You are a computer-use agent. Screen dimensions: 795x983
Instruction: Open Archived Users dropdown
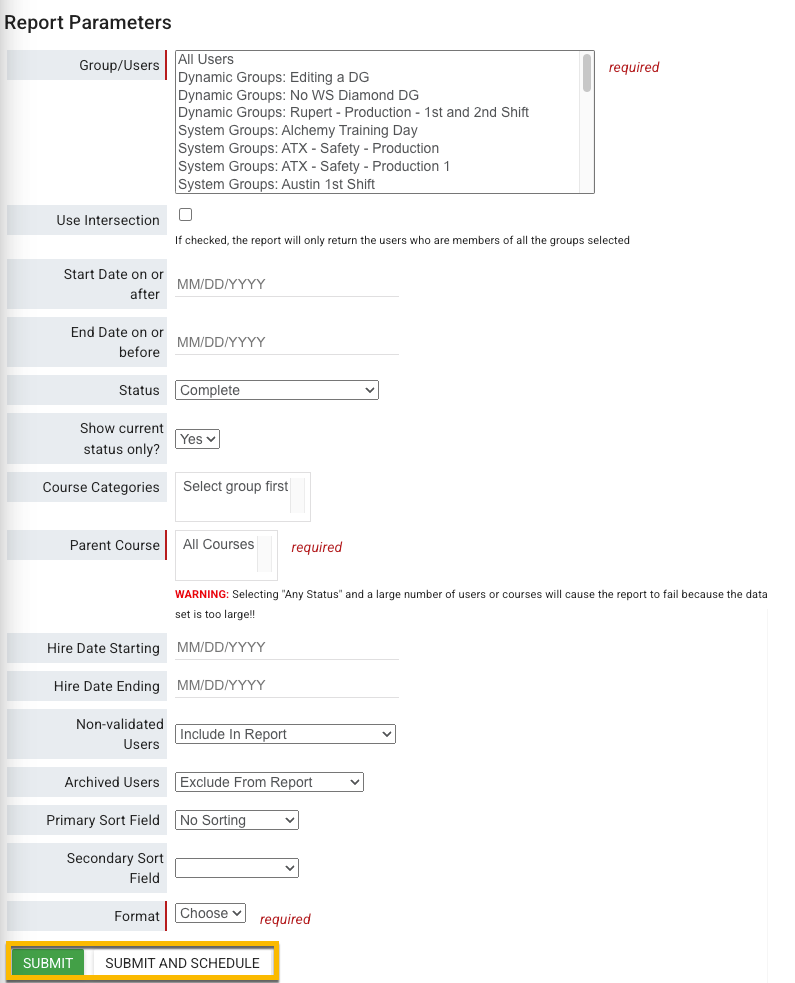click(269, 782)
